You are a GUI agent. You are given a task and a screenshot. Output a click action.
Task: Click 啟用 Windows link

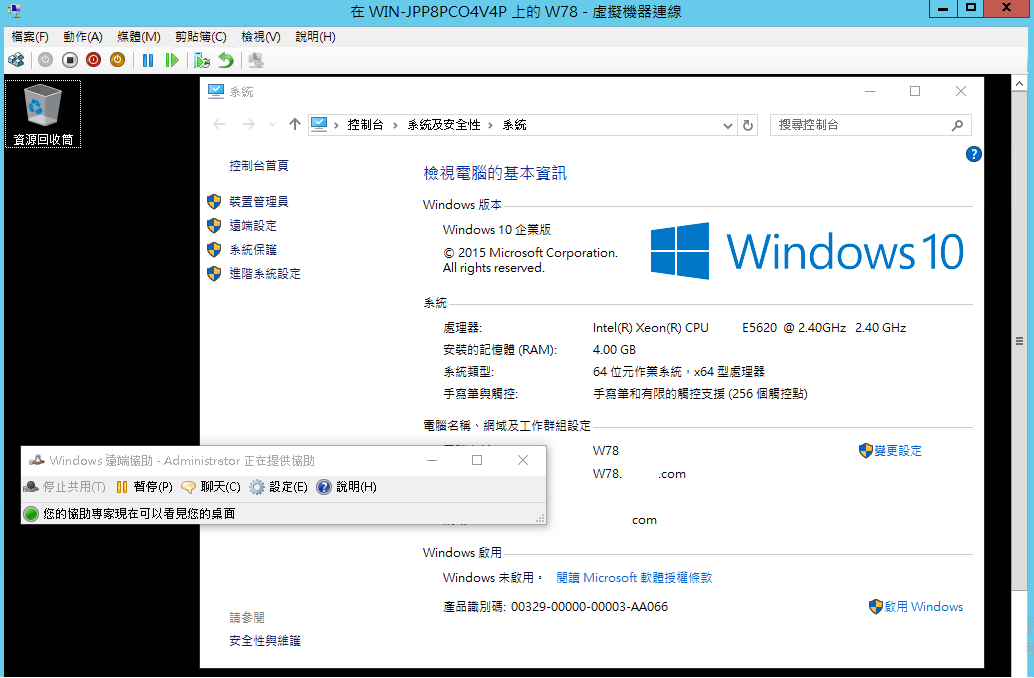(x=923, y=607)
